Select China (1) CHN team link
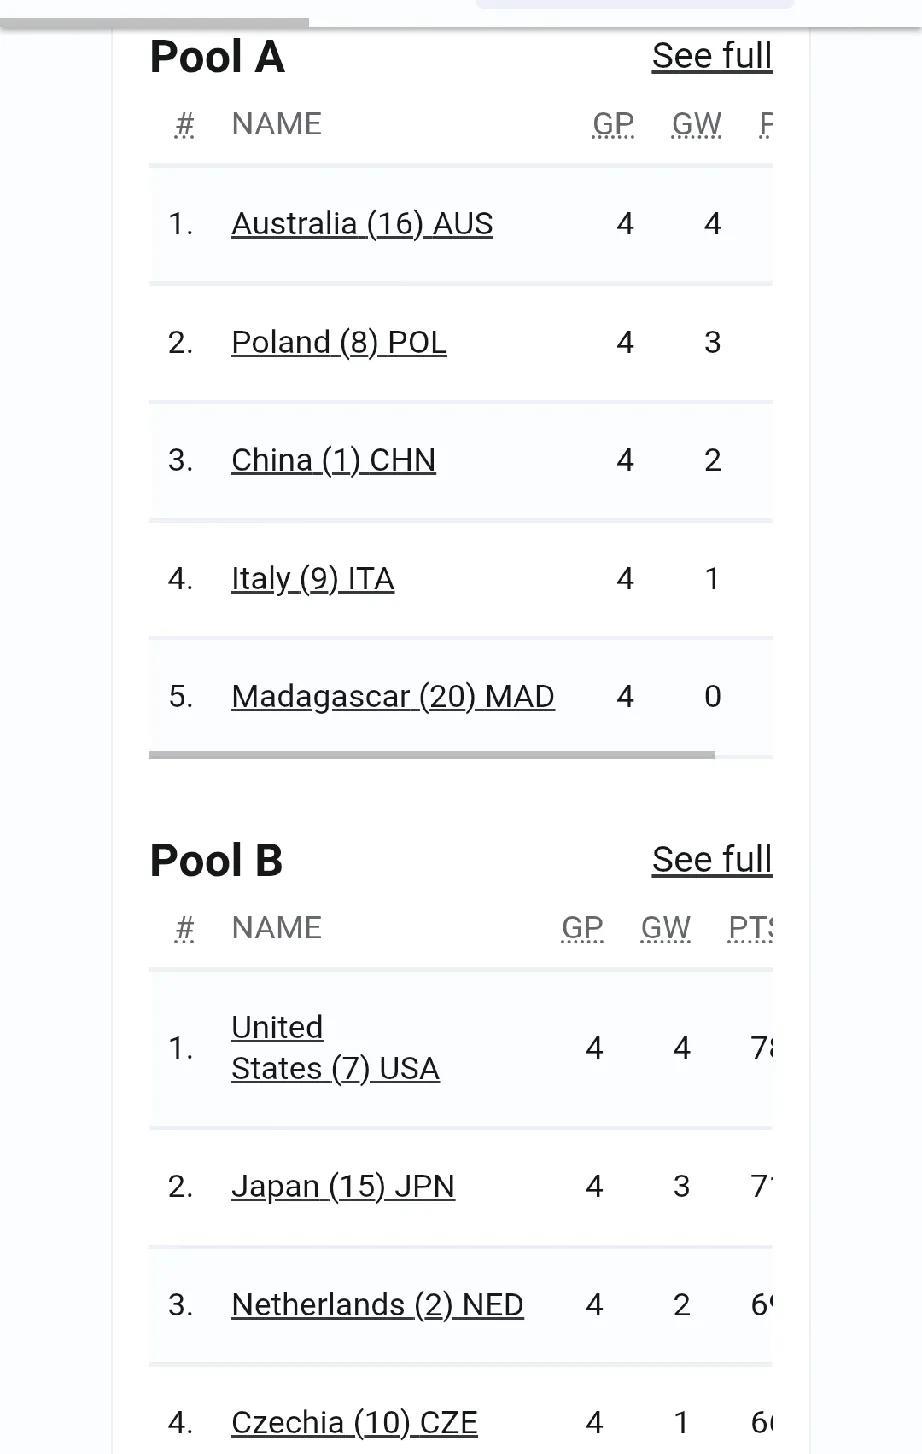This screenshot has height=1454, width=922. [x=333, y=460]
